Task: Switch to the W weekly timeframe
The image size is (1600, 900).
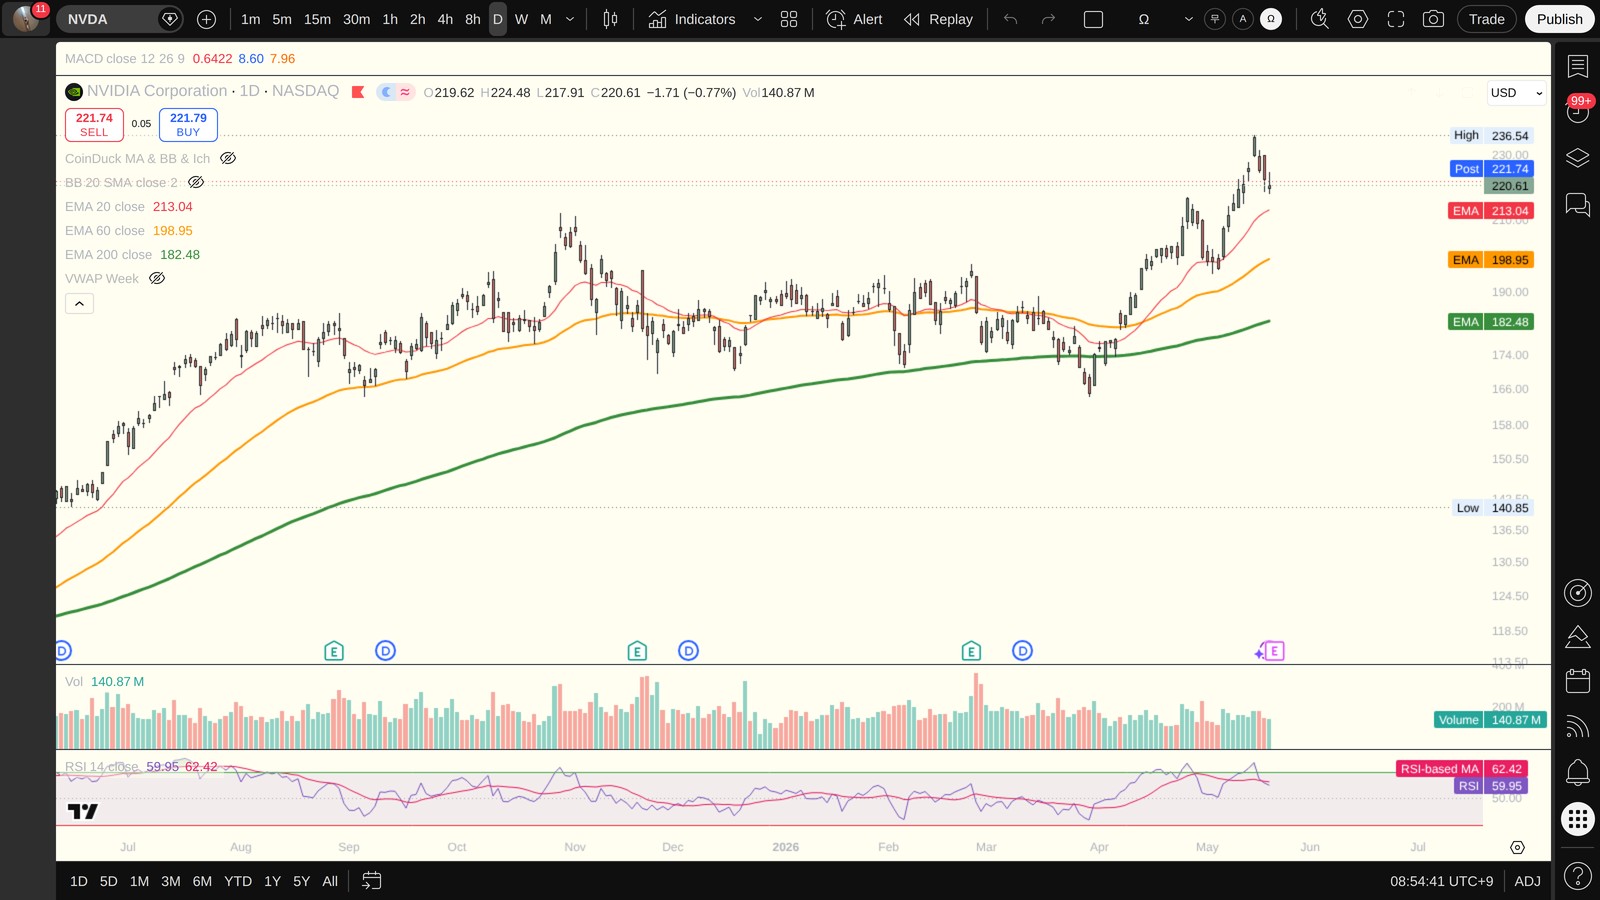Action: (x=521, y=19)
